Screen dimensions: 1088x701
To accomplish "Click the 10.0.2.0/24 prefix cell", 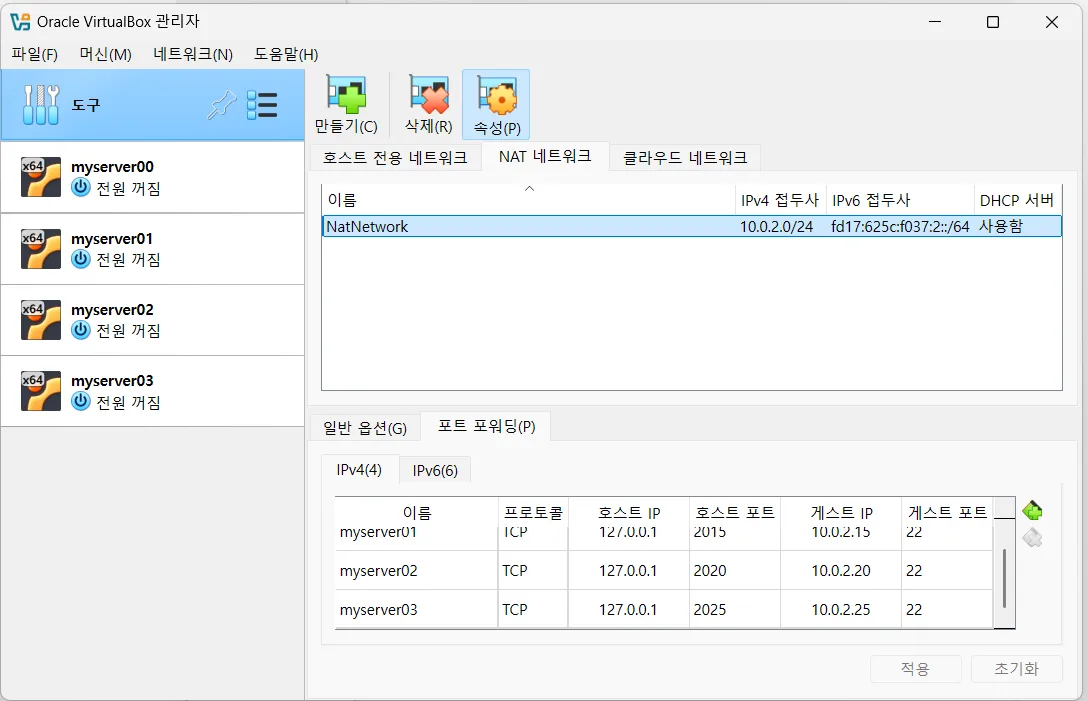I will [776, 226].
